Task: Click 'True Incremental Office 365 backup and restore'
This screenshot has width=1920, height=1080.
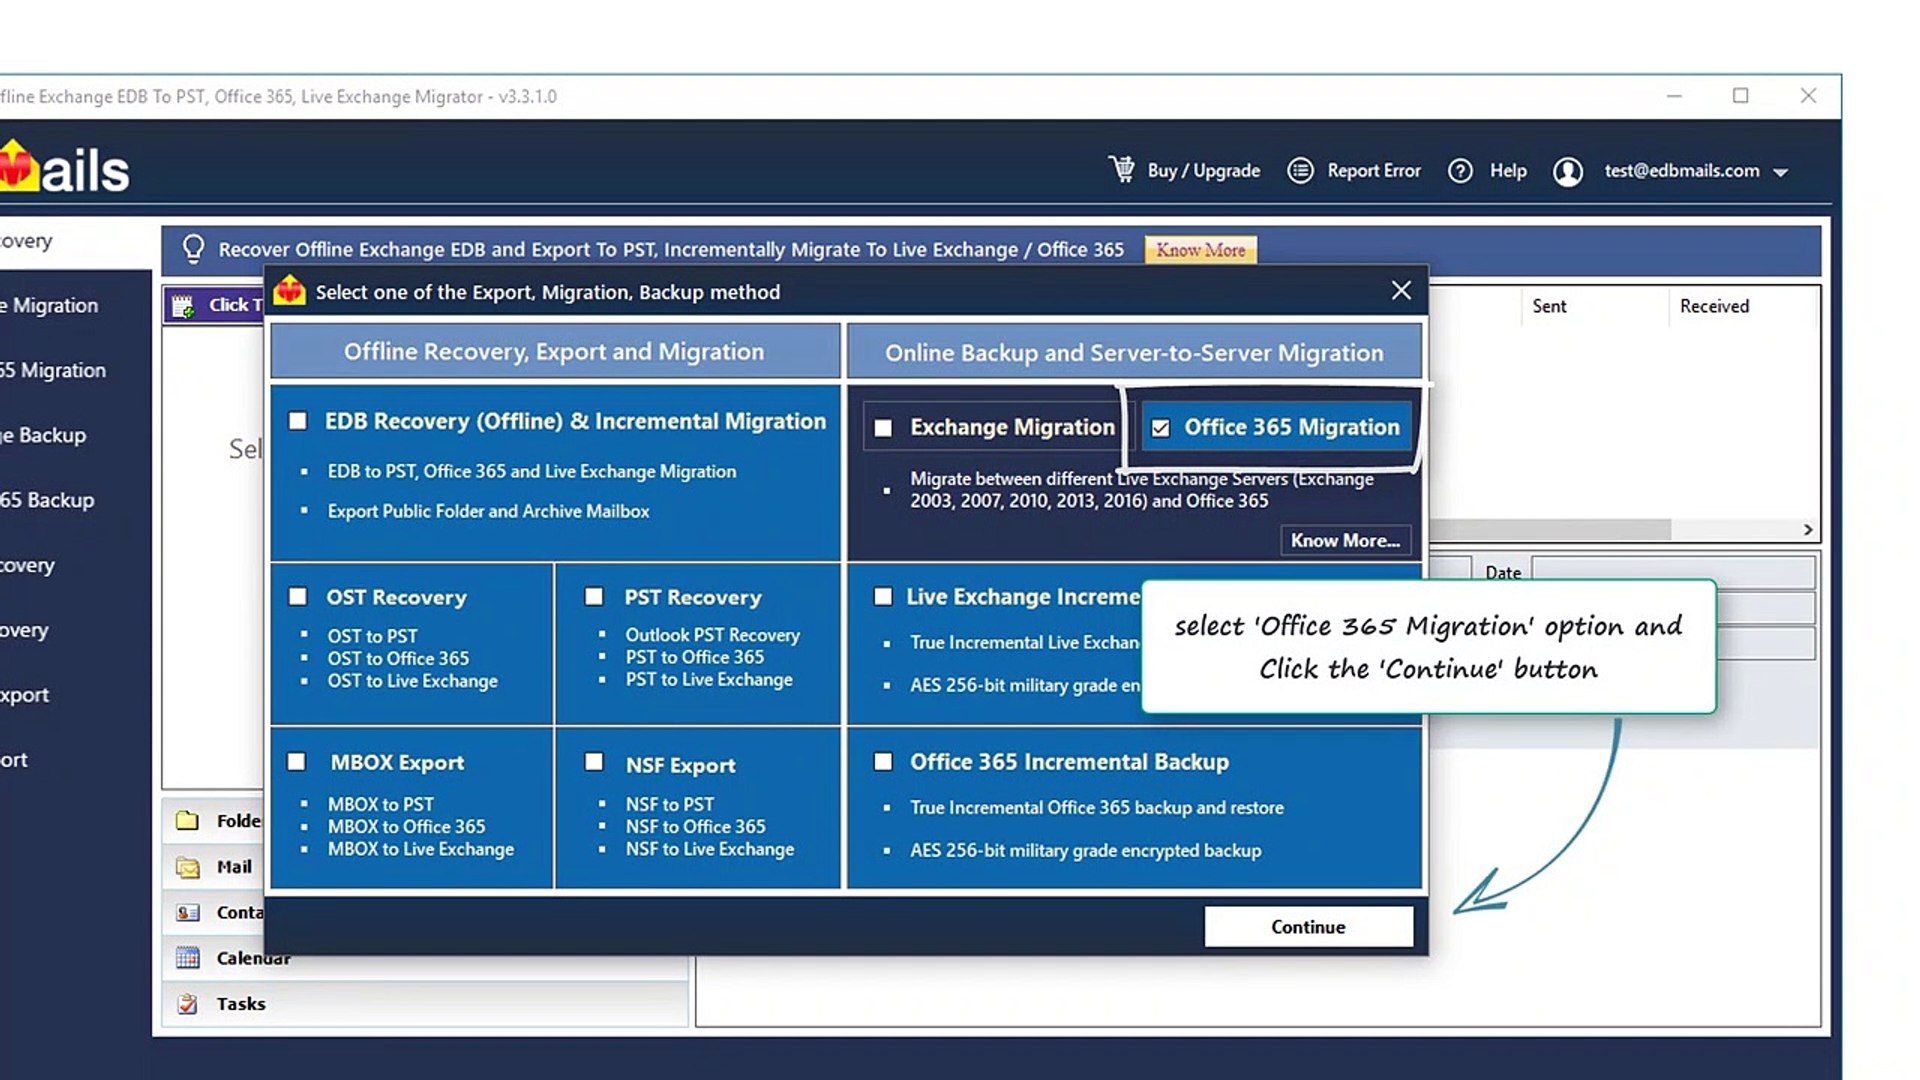Action: click(1097, 807)
